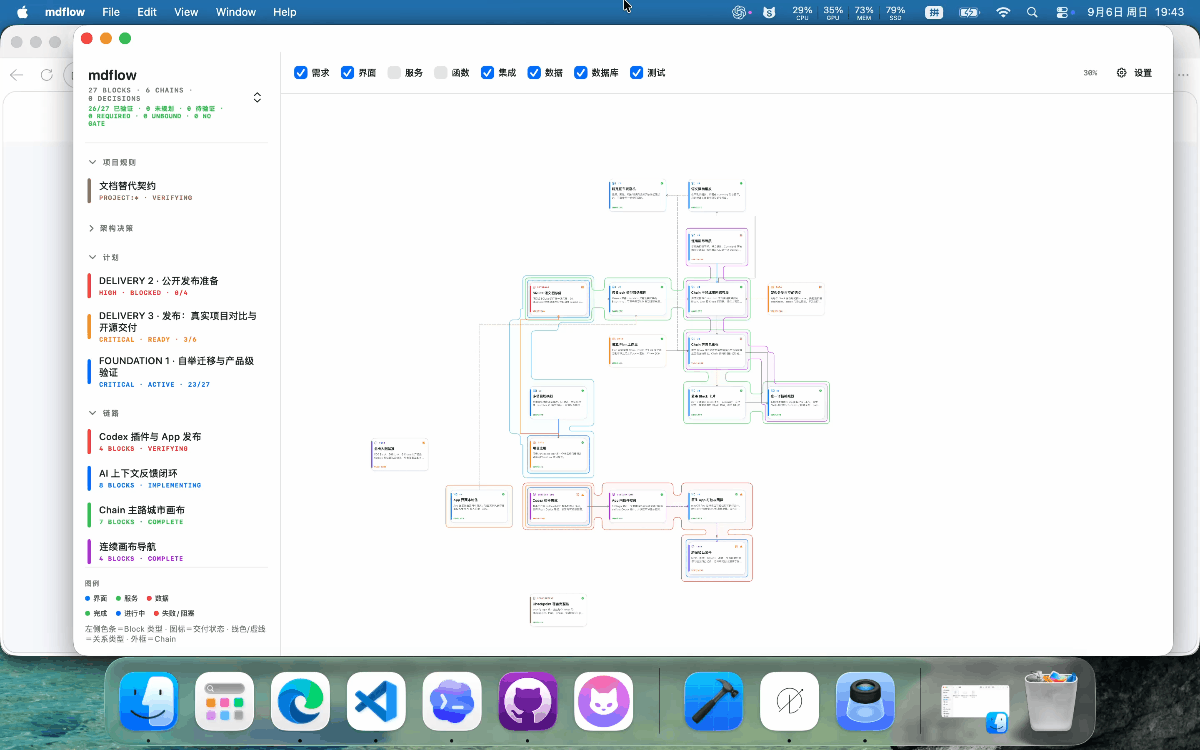1200x750 pixels.
Task: Enable the 函数 filter checkbox
Action: pos(441,73)
